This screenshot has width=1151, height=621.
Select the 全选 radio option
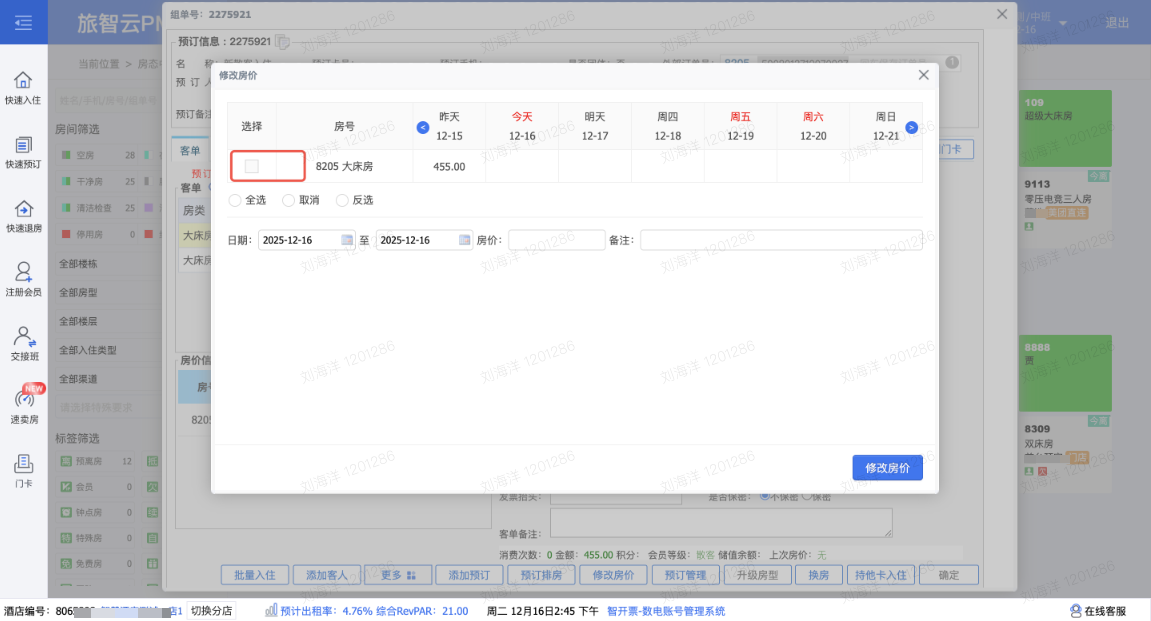(235, 200)
